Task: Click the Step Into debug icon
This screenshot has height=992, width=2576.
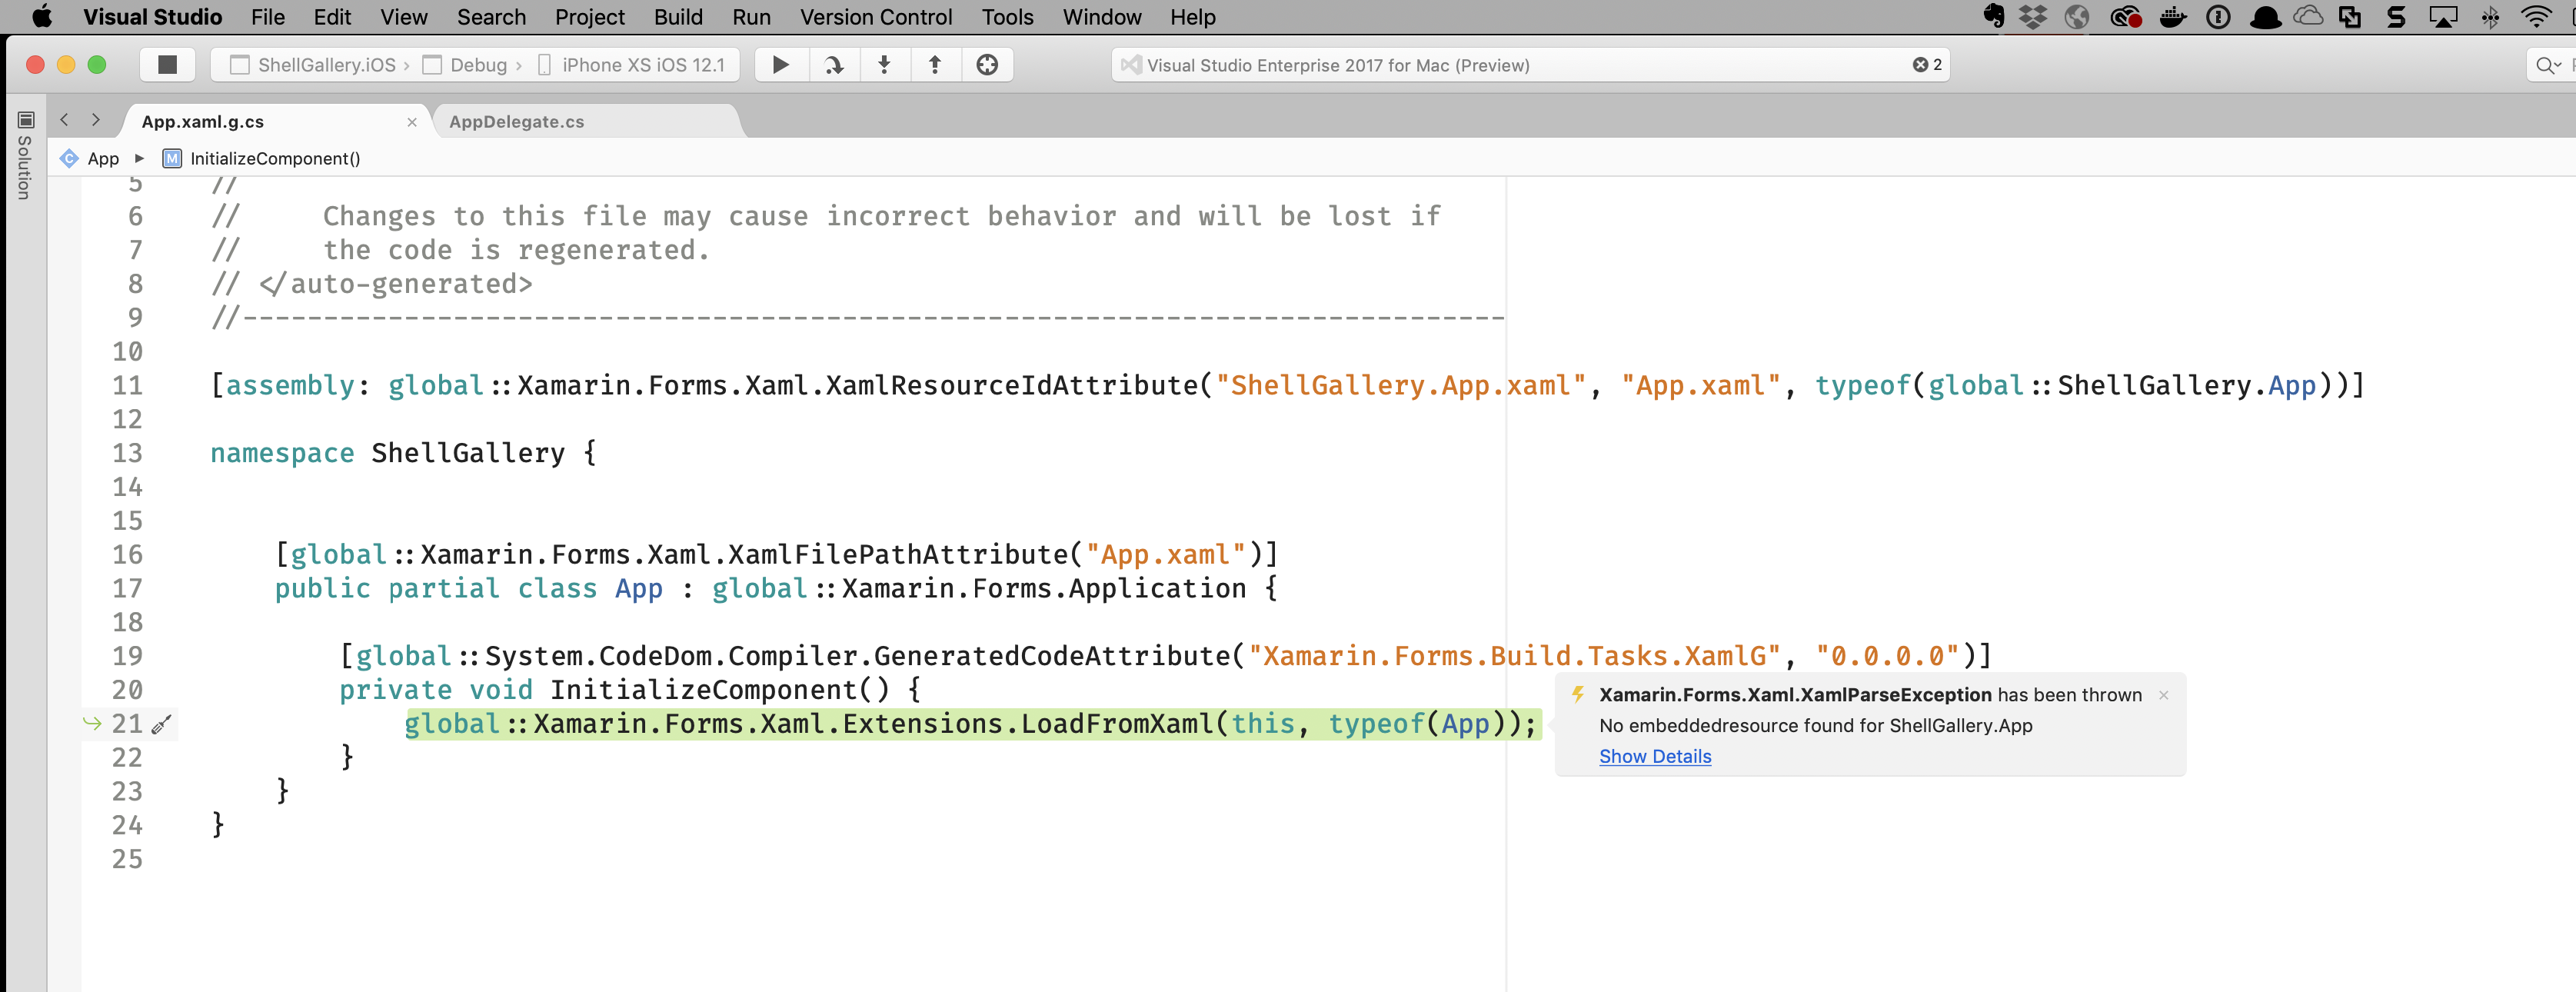Action: (884, 64)
